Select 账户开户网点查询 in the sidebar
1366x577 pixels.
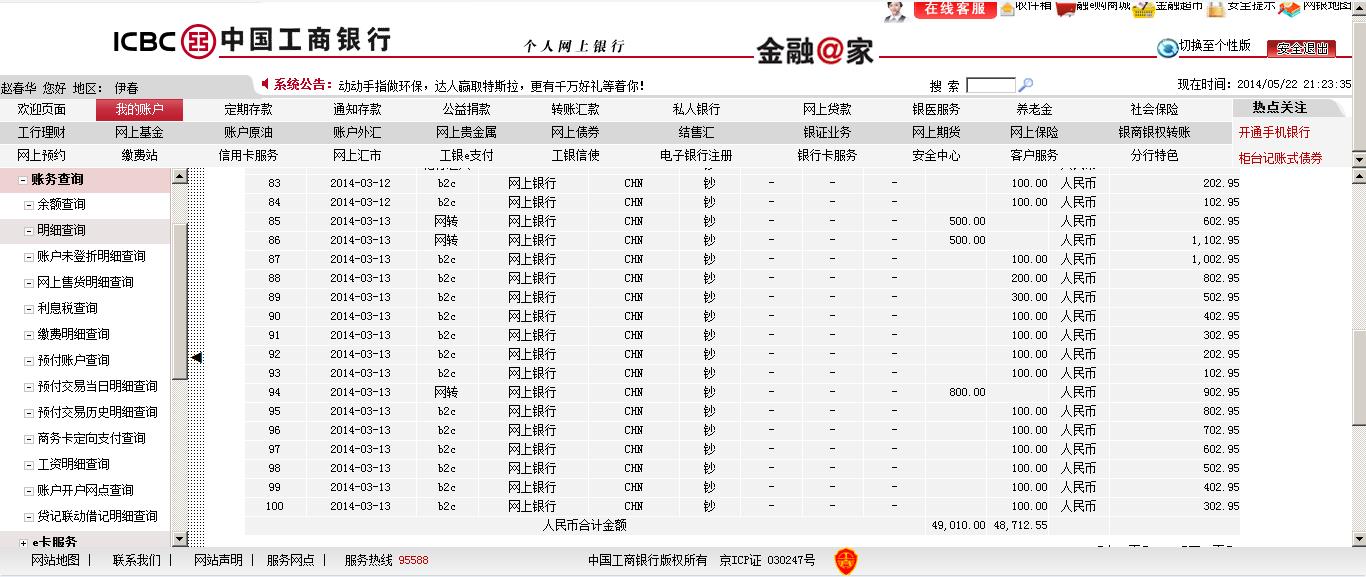click(85, 490)
